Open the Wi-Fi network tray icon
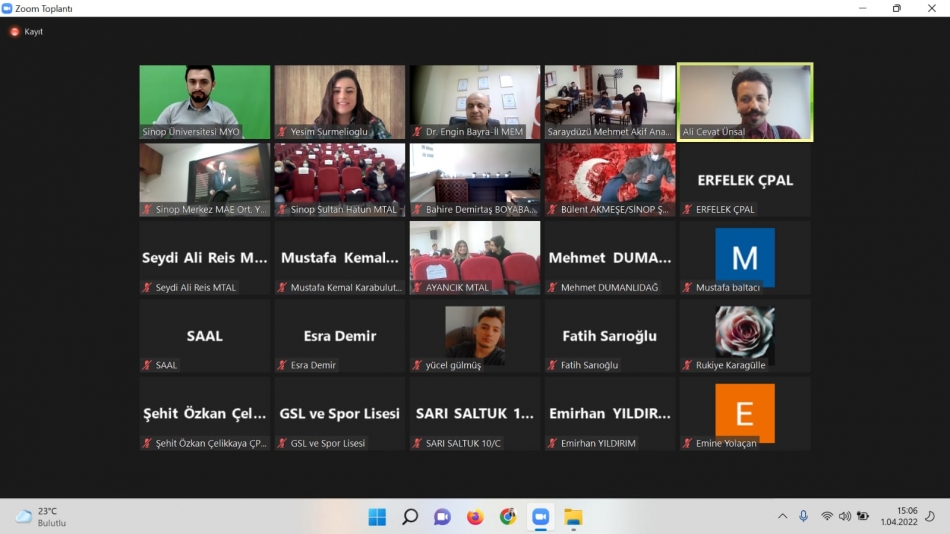 pyautogui.click(x=827, y=516)
